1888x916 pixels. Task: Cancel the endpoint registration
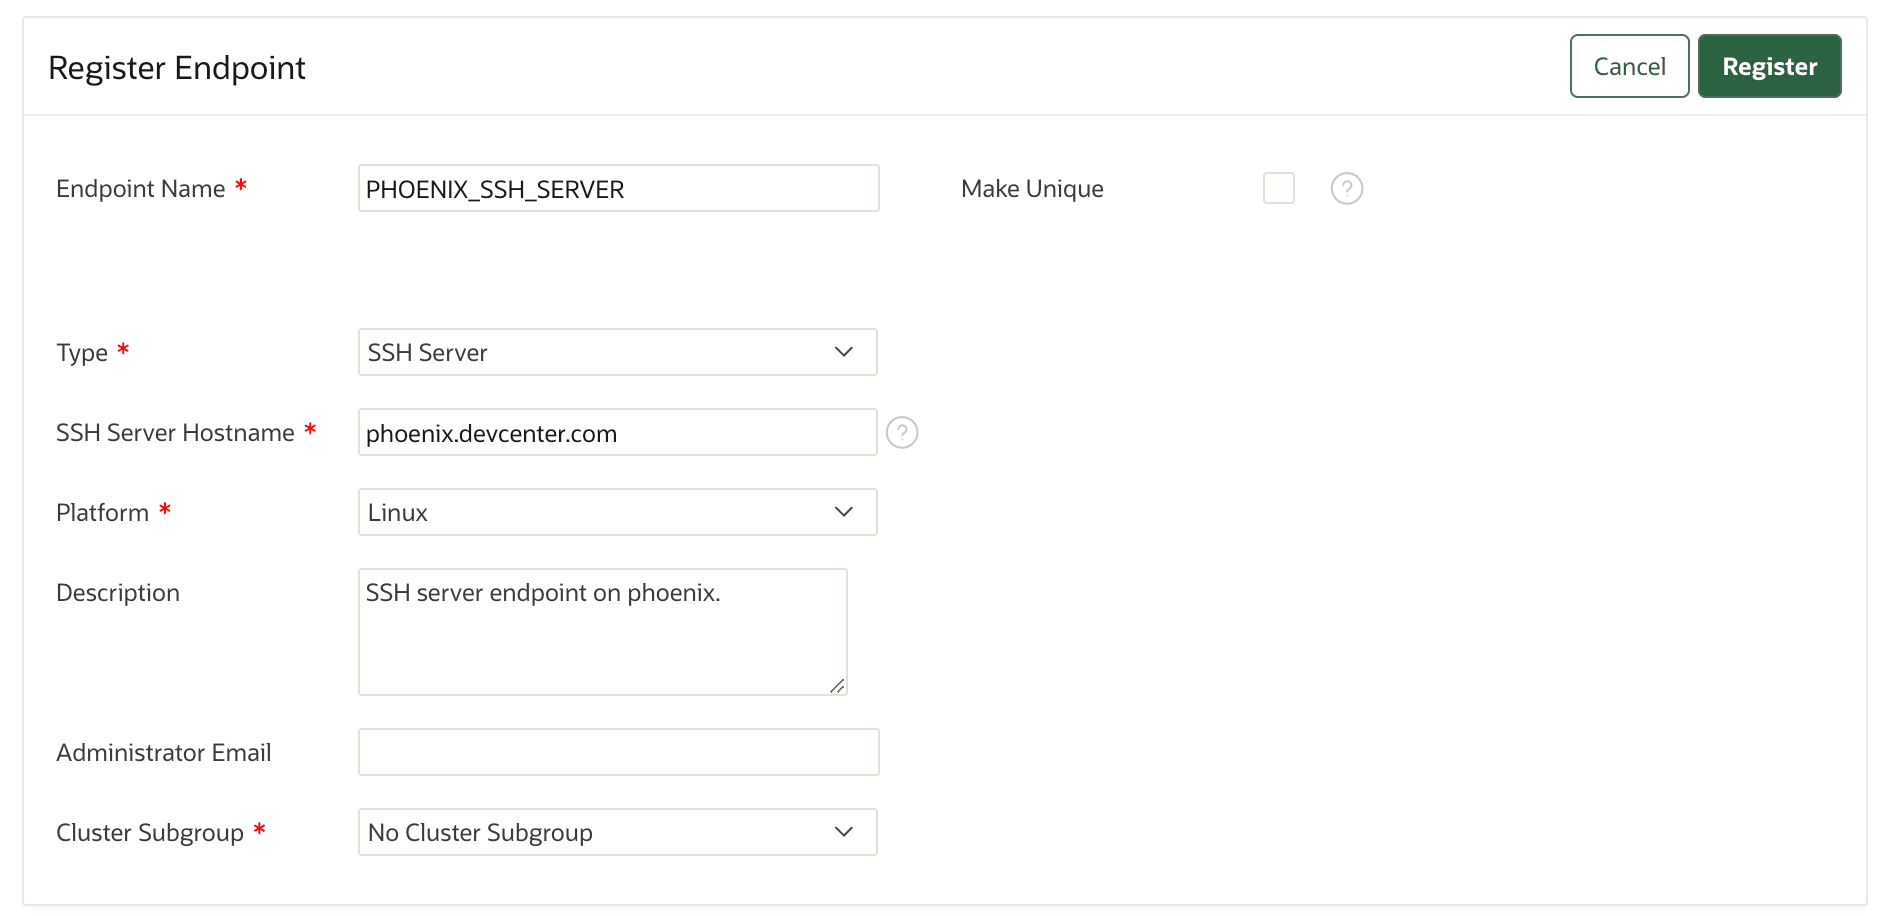(x=1628, y=66)
